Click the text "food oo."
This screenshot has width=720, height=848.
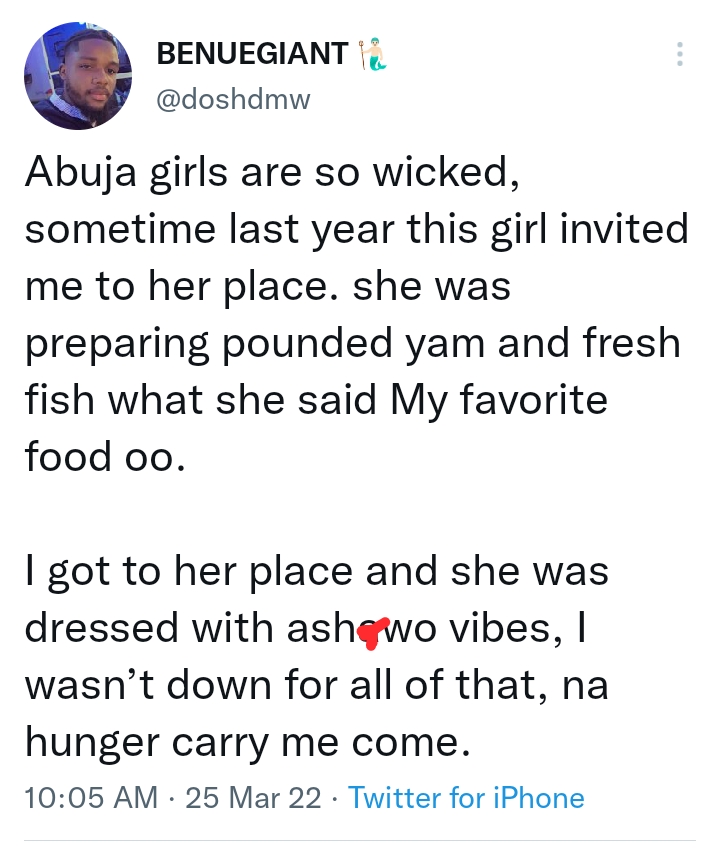105,457
